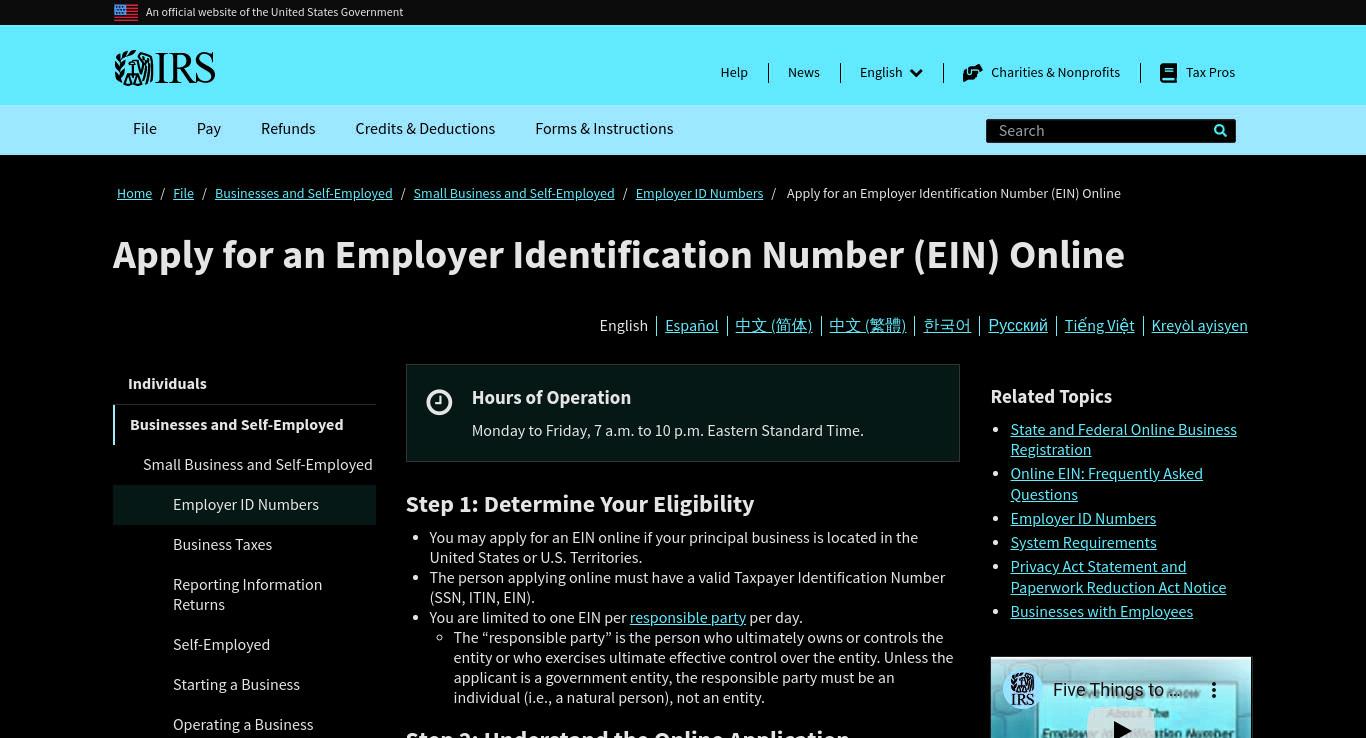Screen dimensions: 1366x738
Task: Click the Charities & Nonprofits hand icon
Action: point(972,73)
